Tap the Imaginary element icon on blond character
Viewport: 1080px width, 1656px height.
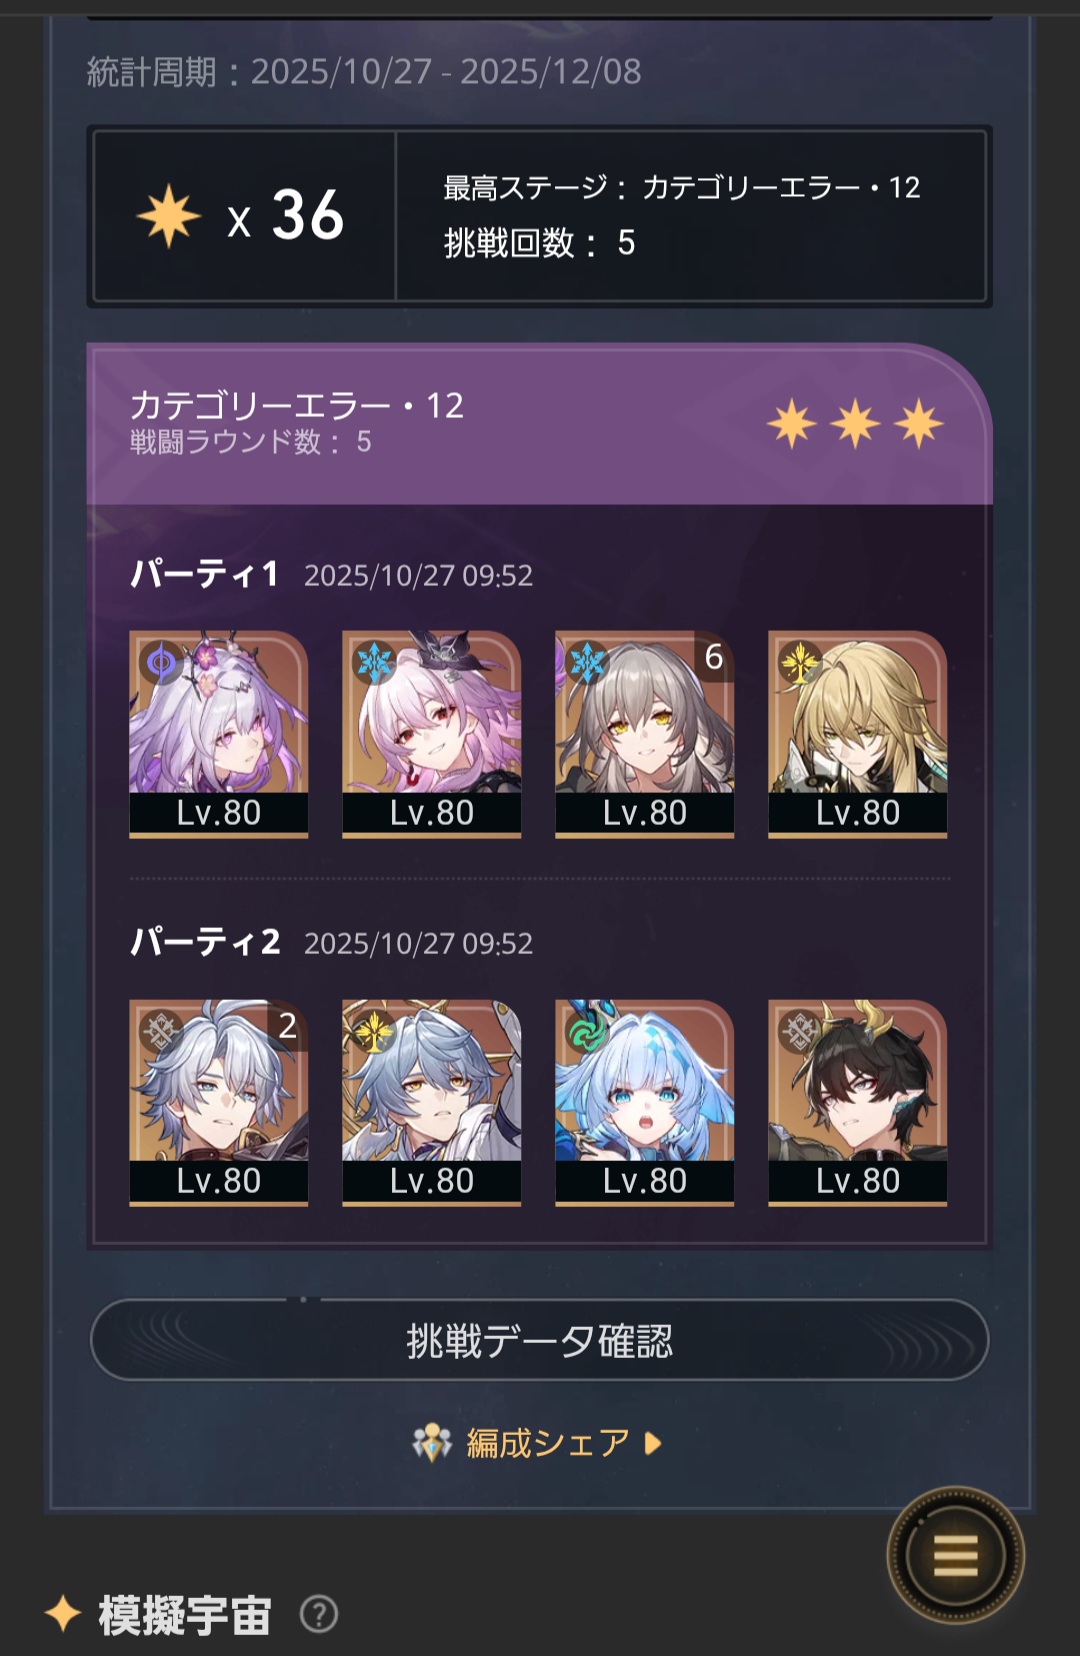click(801, 662)
